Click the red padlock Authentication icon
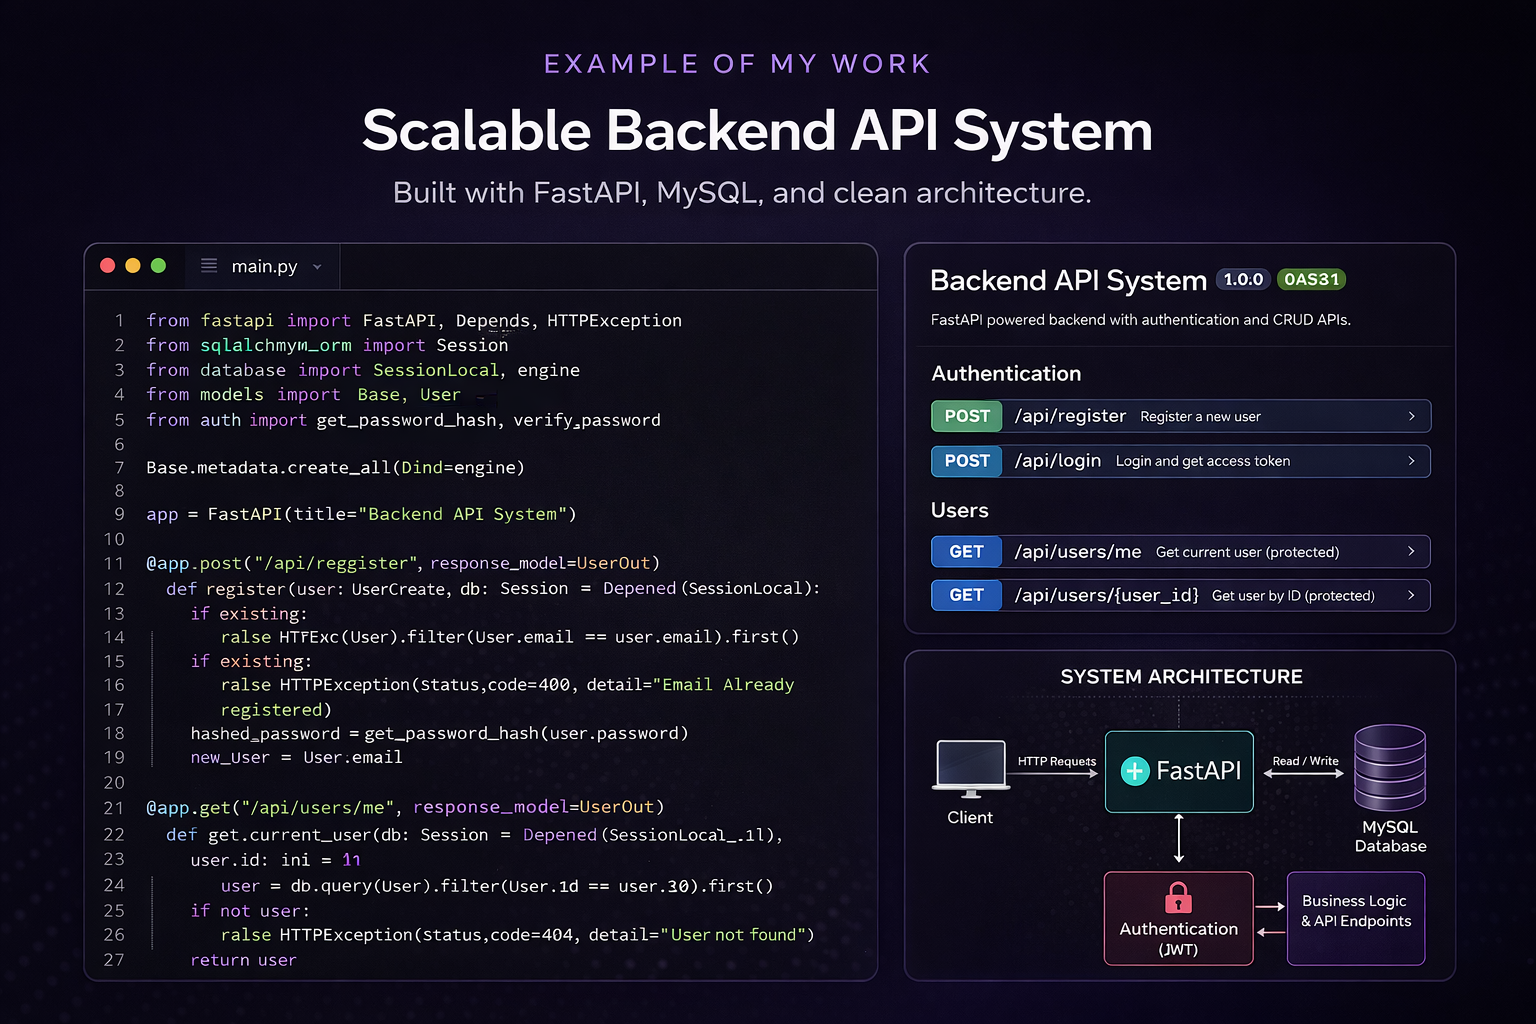Image resolution: width=1536 pixels, height=1024 pixels. point(1179,897)
